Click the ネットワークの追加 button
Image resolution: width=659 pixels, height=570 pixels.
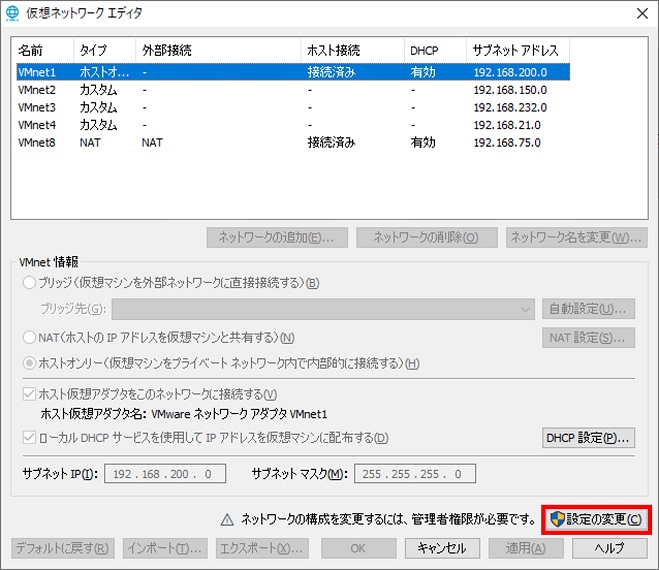click(276, 238)
